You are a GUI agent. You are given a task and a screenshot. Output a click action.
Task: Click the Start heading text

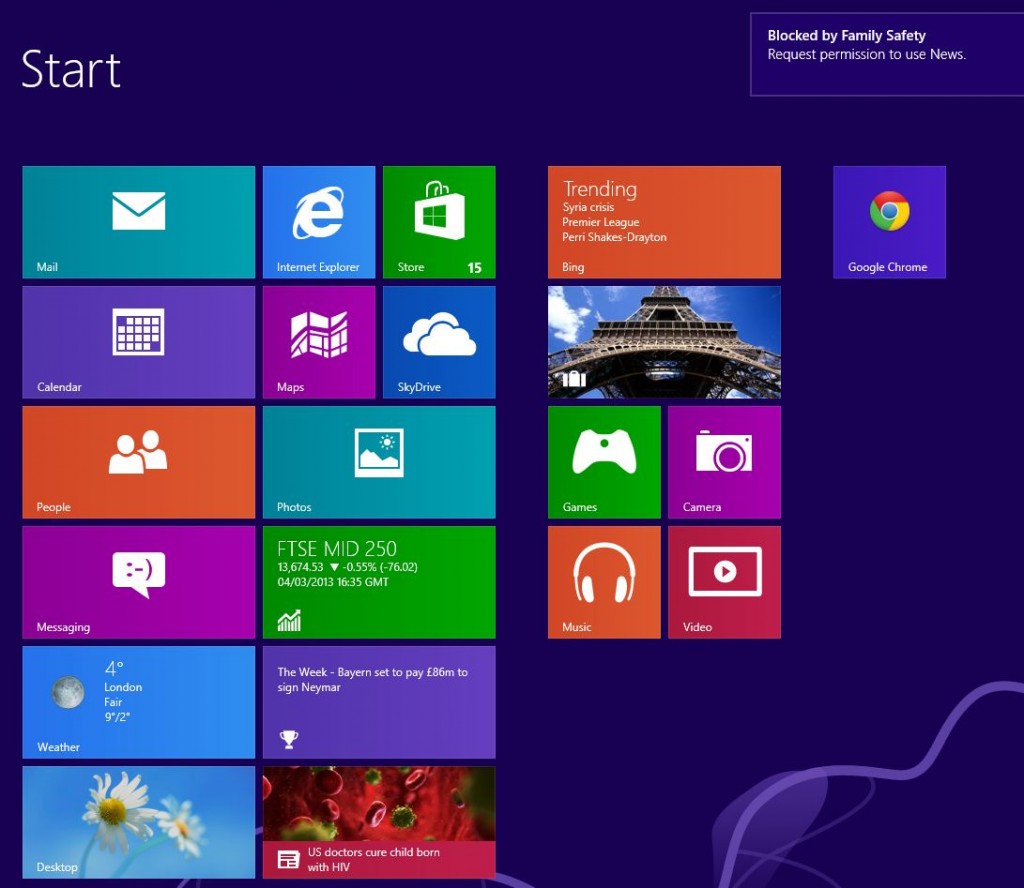(x=71, y=69)
